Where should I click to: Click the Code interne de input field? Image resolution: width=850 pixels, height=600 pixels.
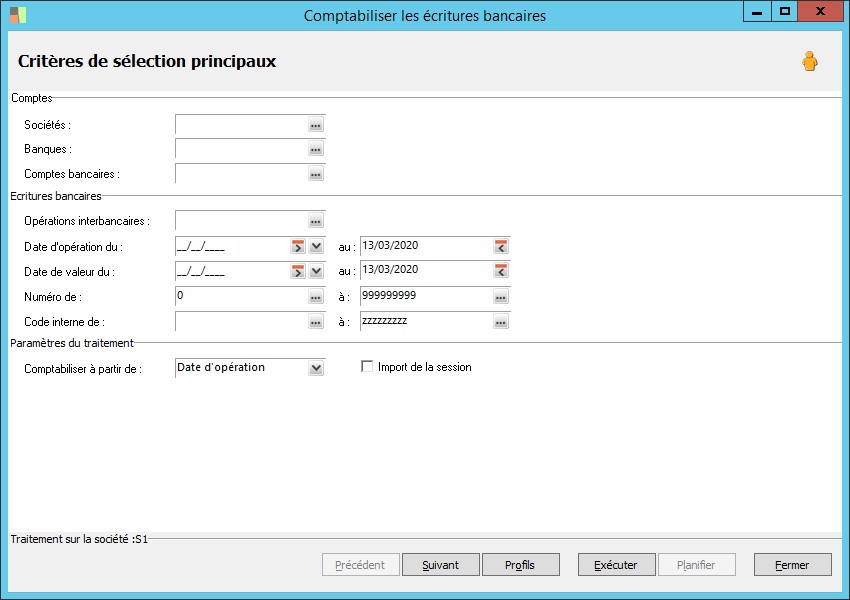242,321
